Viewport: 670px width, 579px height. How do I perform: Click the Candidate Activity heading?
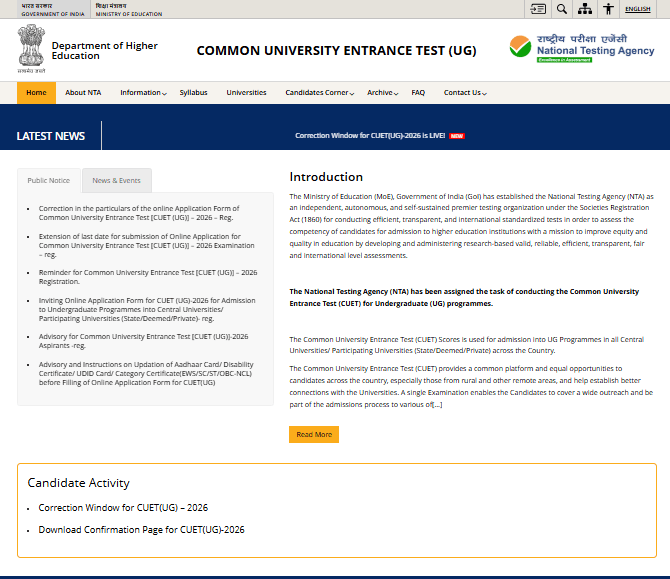point(79,483)
